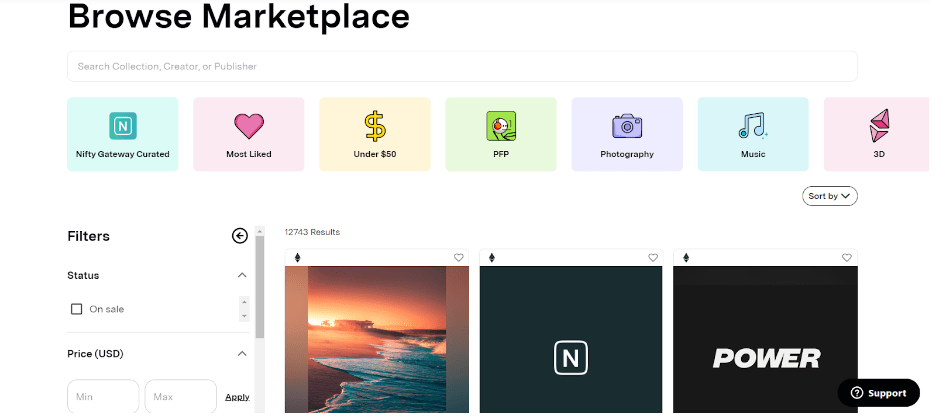Click the Filters heading
The image size is (950, 417).
[88, 236]
